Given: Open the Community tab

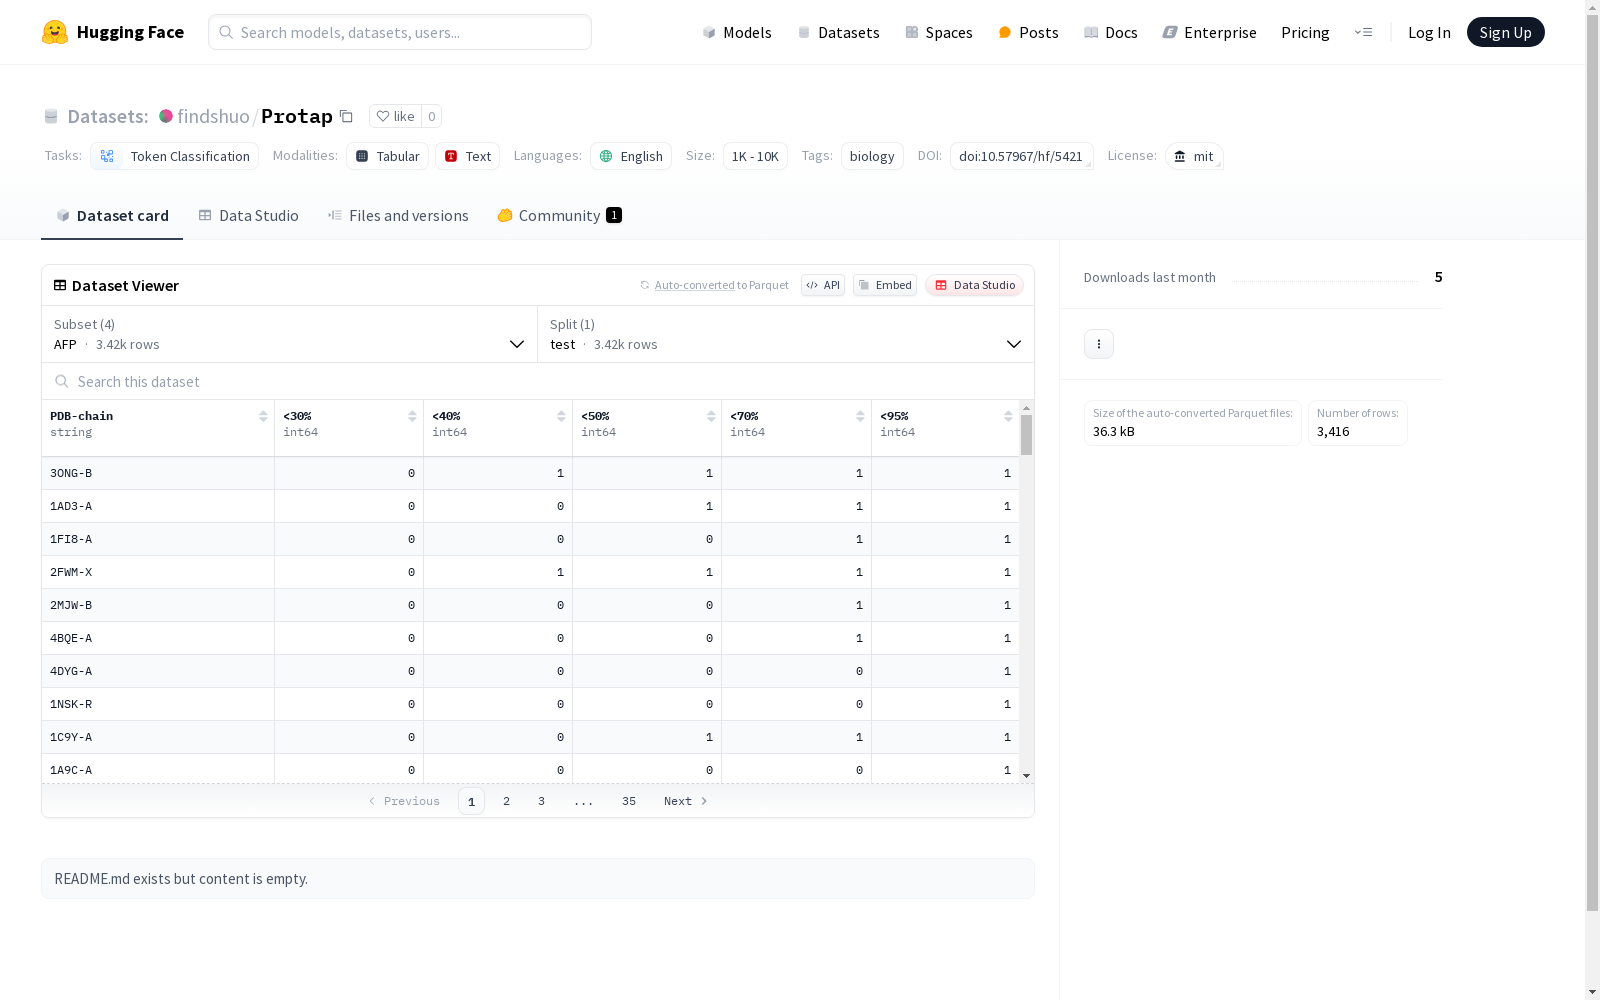Looking at the screenshot, I should 559,215.
